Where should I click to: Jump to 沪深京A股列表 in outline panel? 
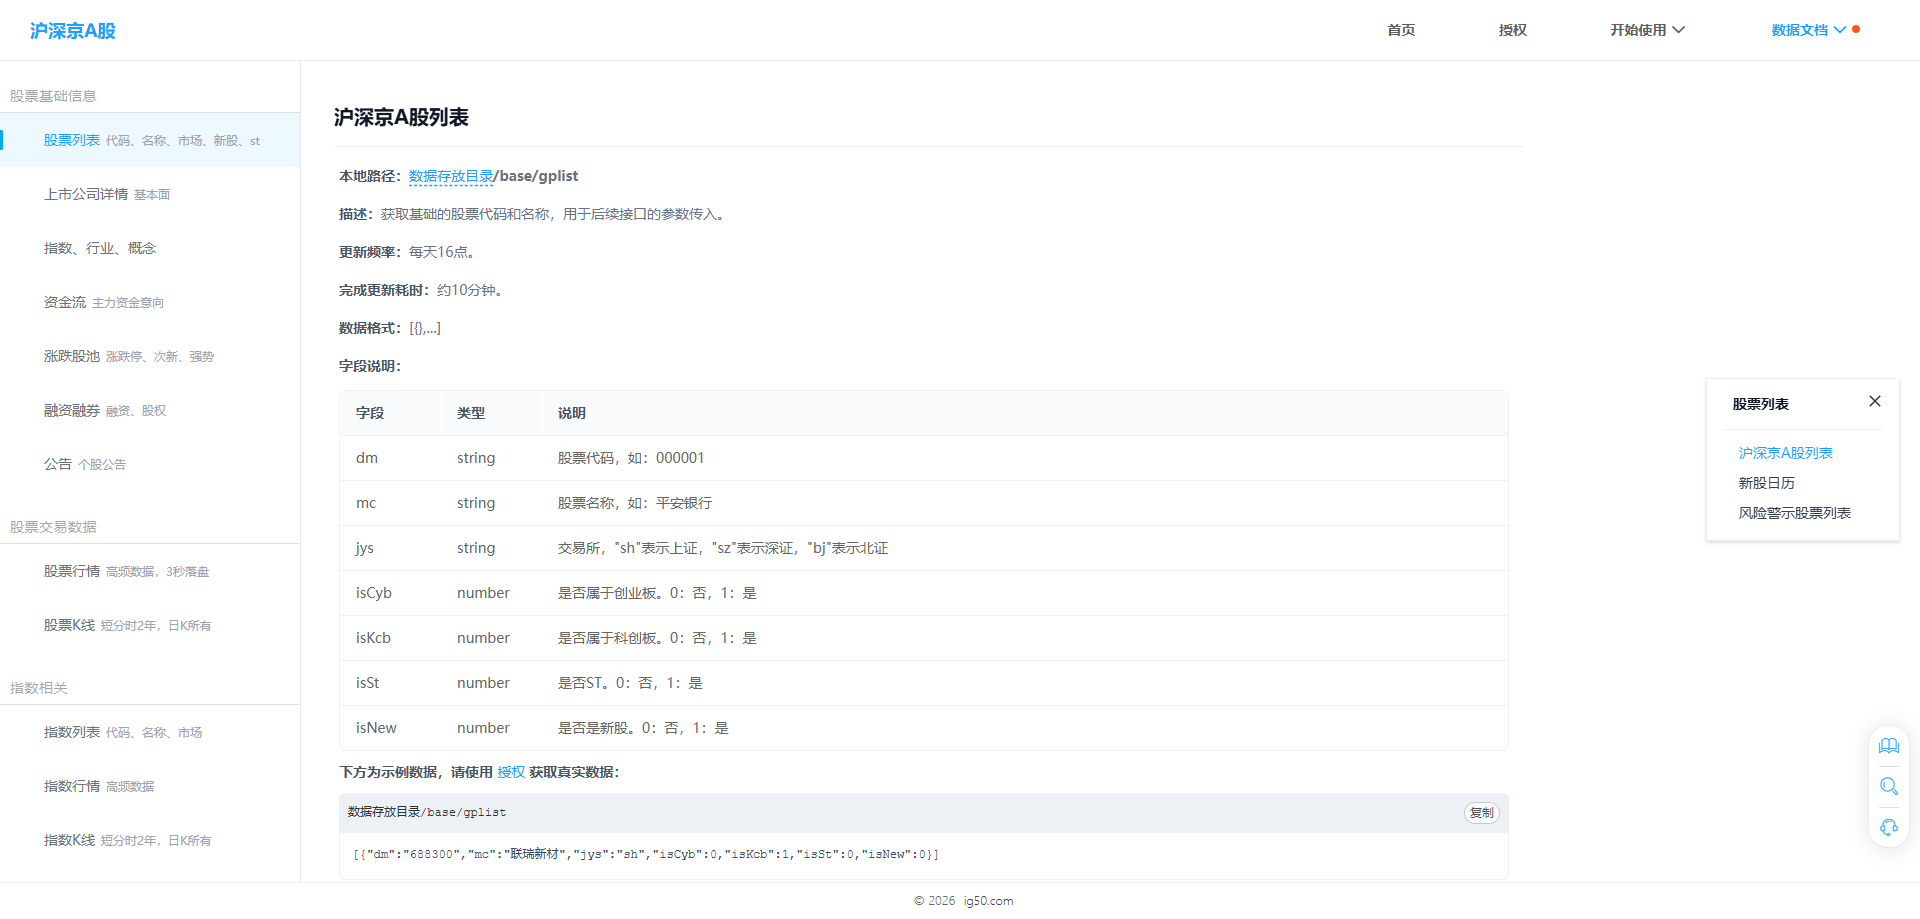pyautogui.click(x=1785, y=453)
